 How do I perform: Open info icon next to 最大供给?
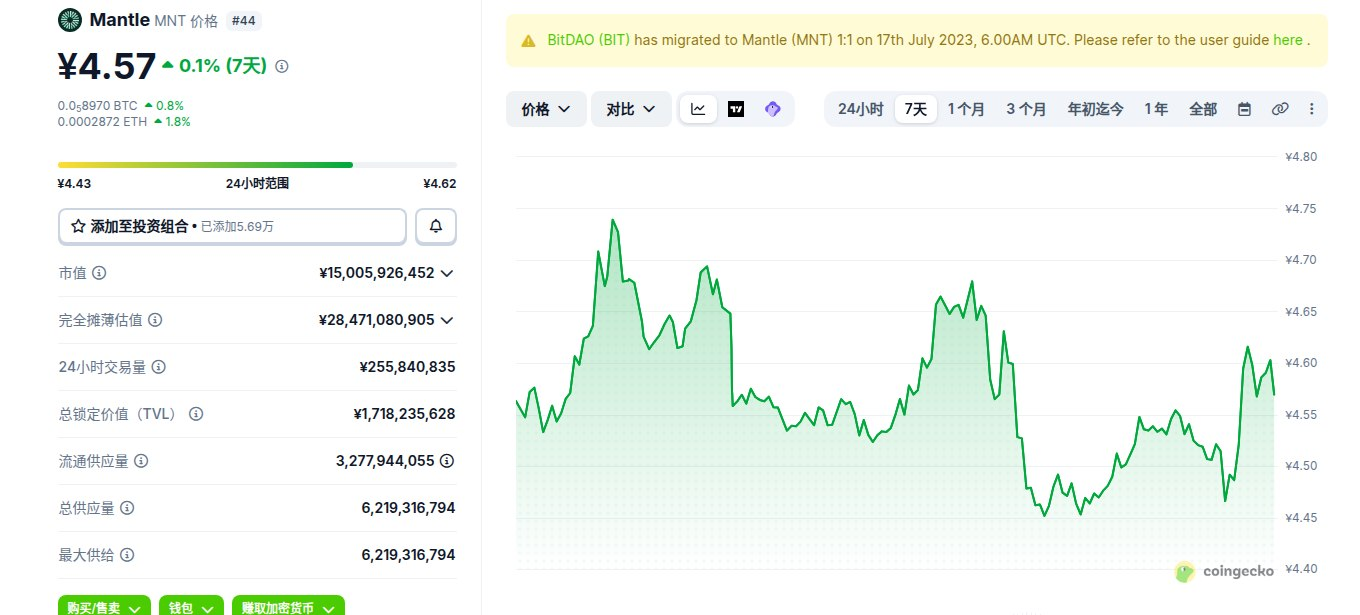click(127, 555)
